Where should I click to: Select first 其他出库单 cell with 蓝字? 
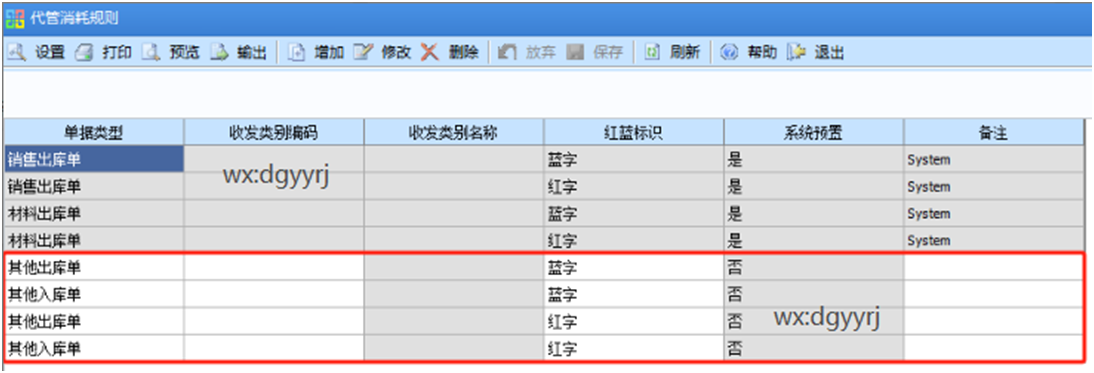93,268
